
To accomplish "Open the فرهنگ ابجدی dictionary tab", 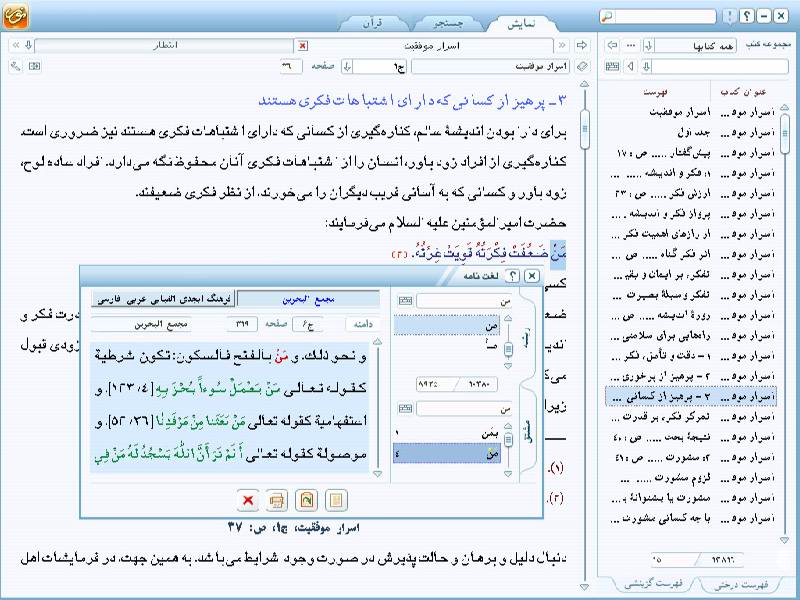I will coord(163,299).
